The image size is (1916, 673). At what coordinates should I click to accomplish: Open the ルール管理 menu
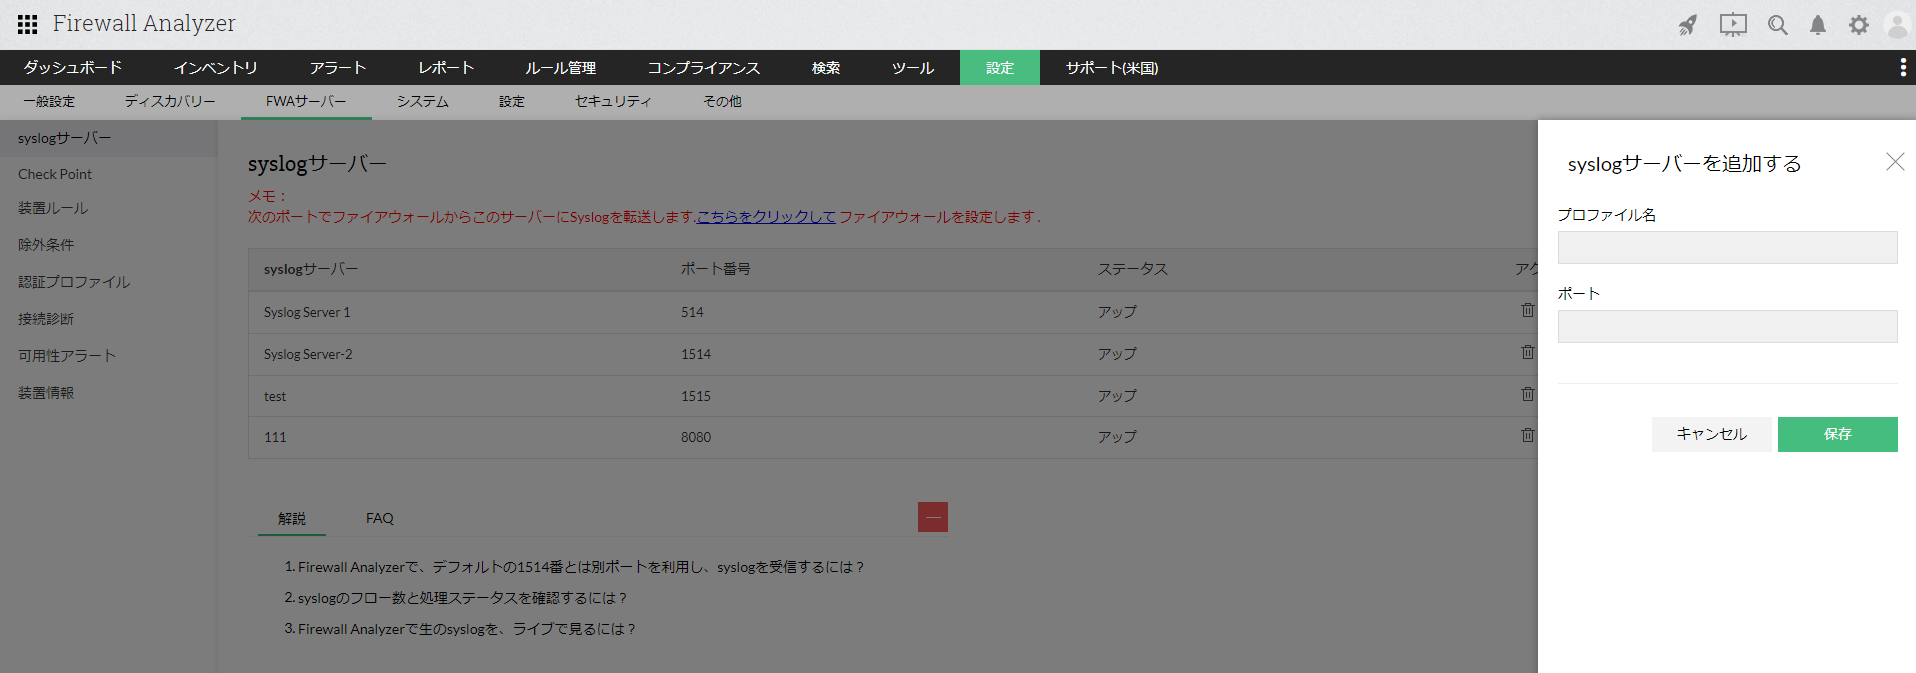(x=560, y=68)
